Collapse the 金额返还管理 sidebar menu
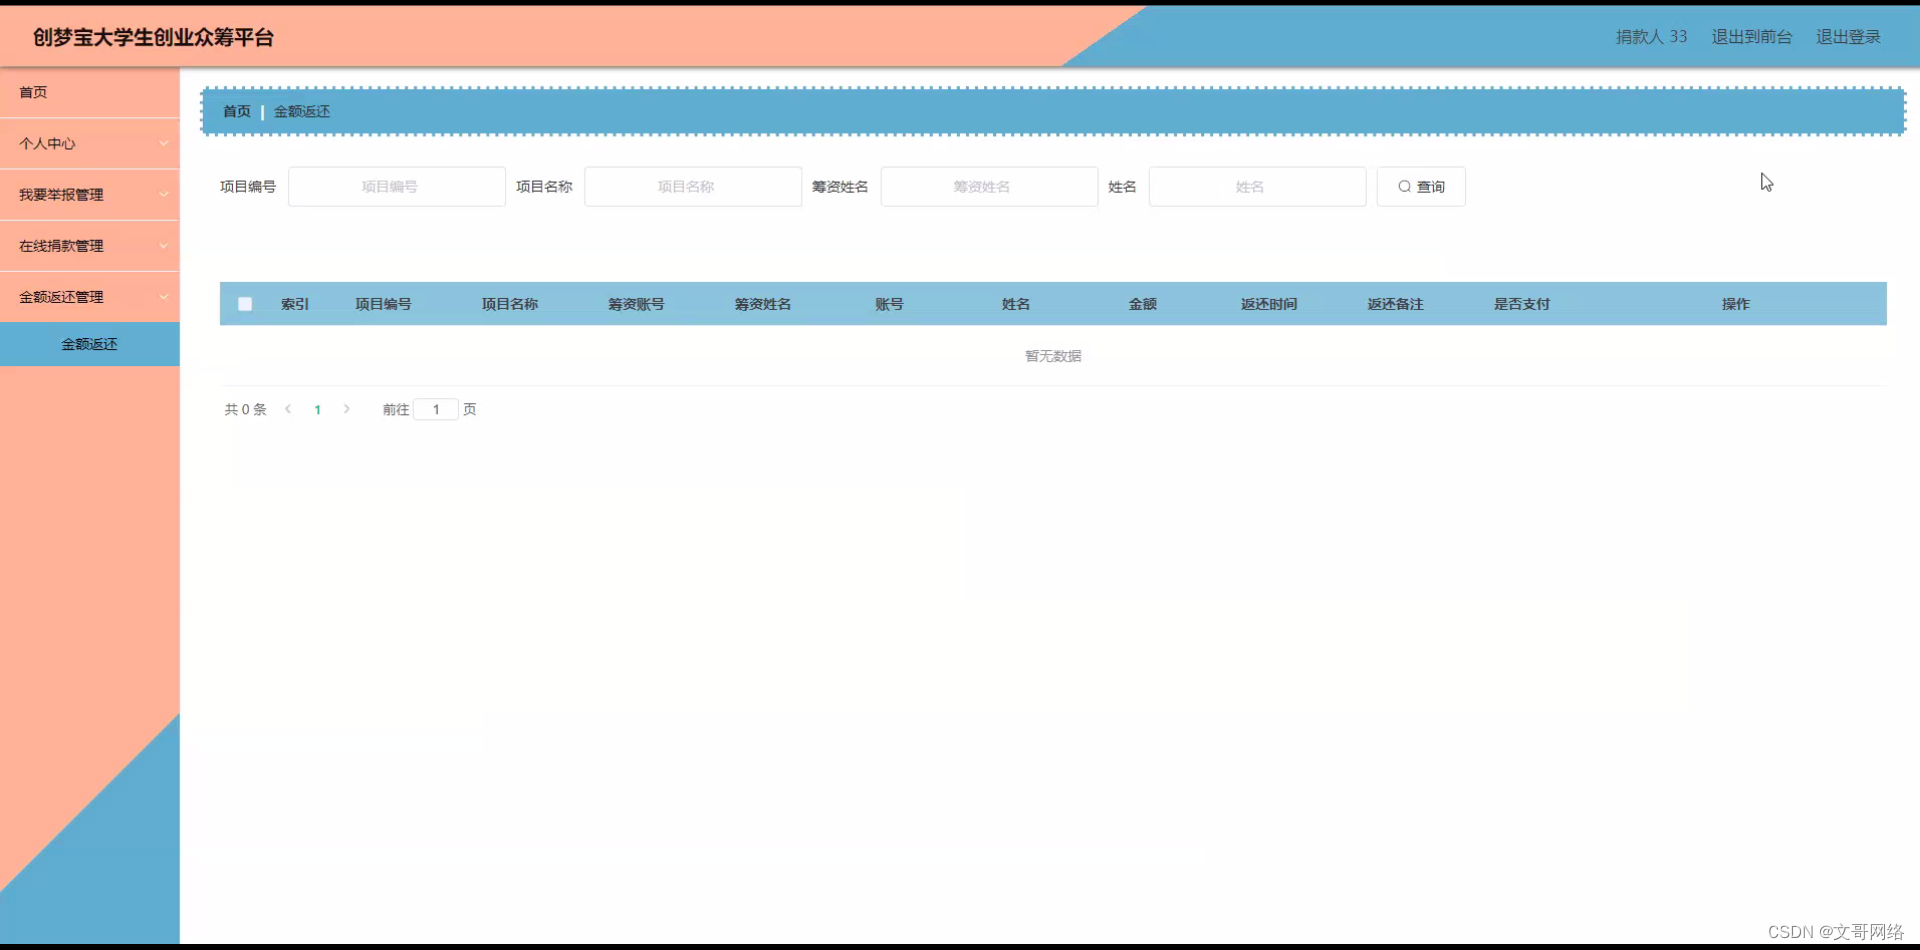The image size is (1920, 950). [89, 296]
